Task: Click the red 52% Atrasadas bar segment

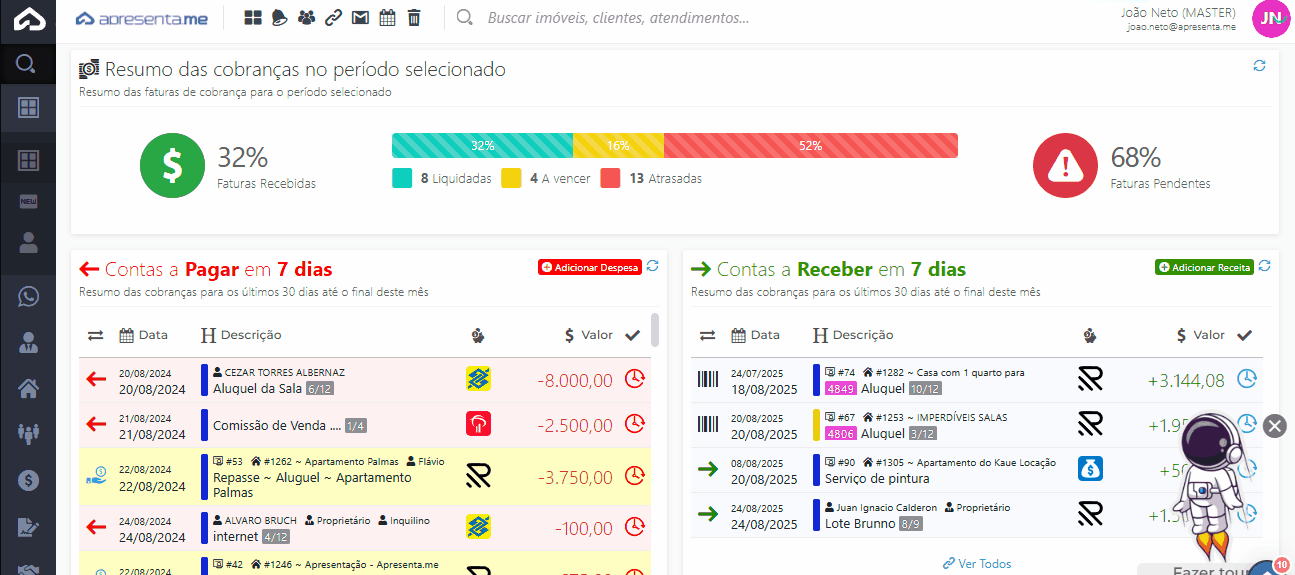Action: (x=810, y=146)
